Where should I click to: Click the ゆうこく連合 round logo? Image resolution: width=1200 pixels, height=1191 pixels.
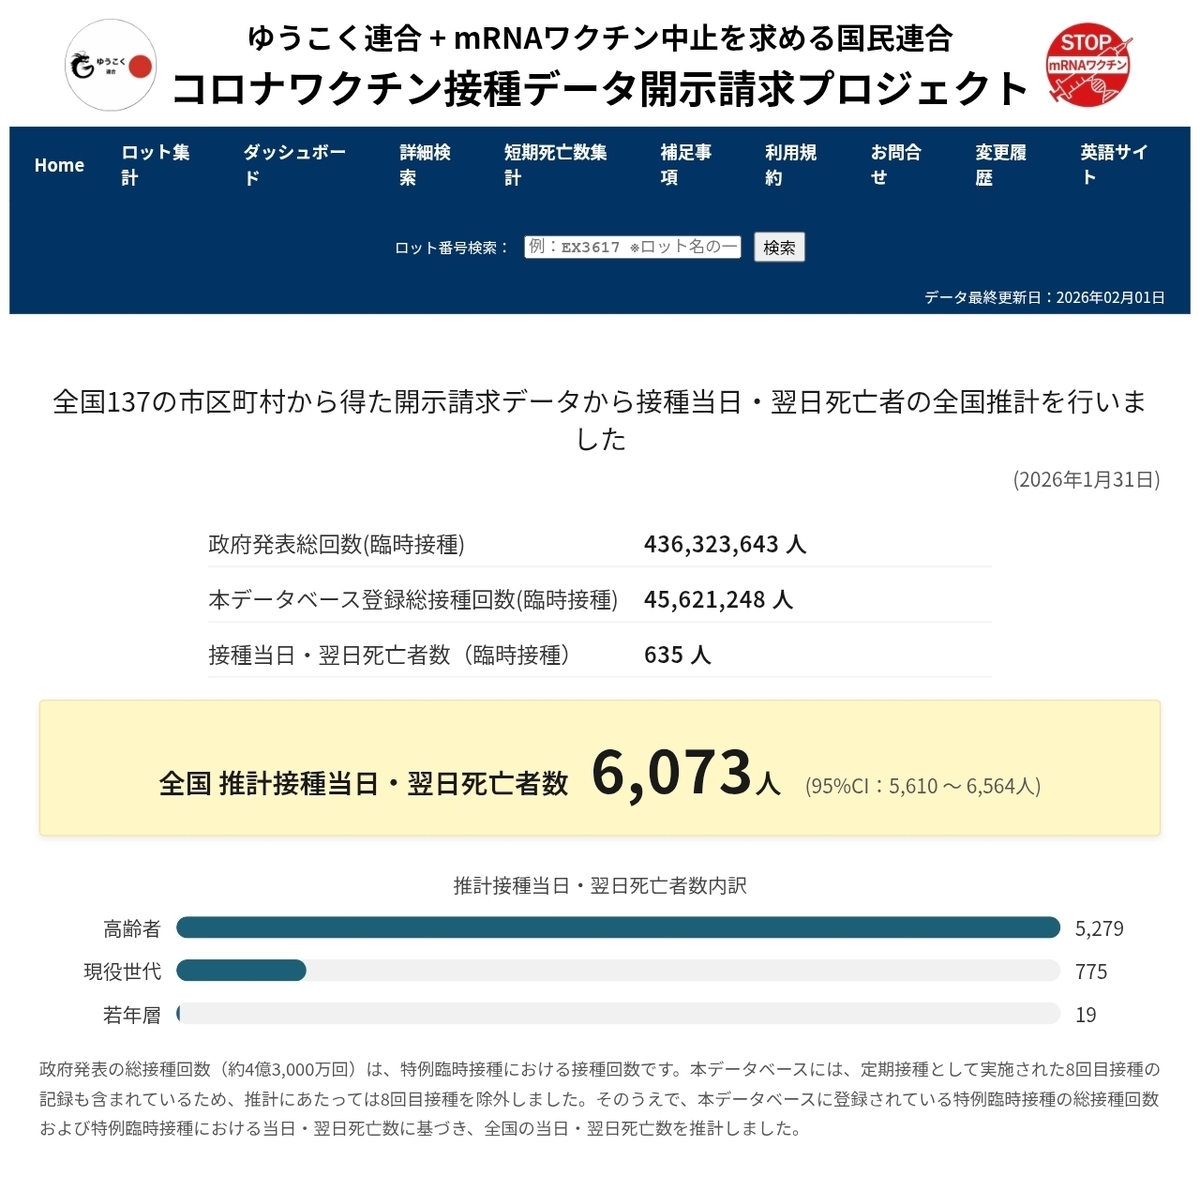(110, 66)
